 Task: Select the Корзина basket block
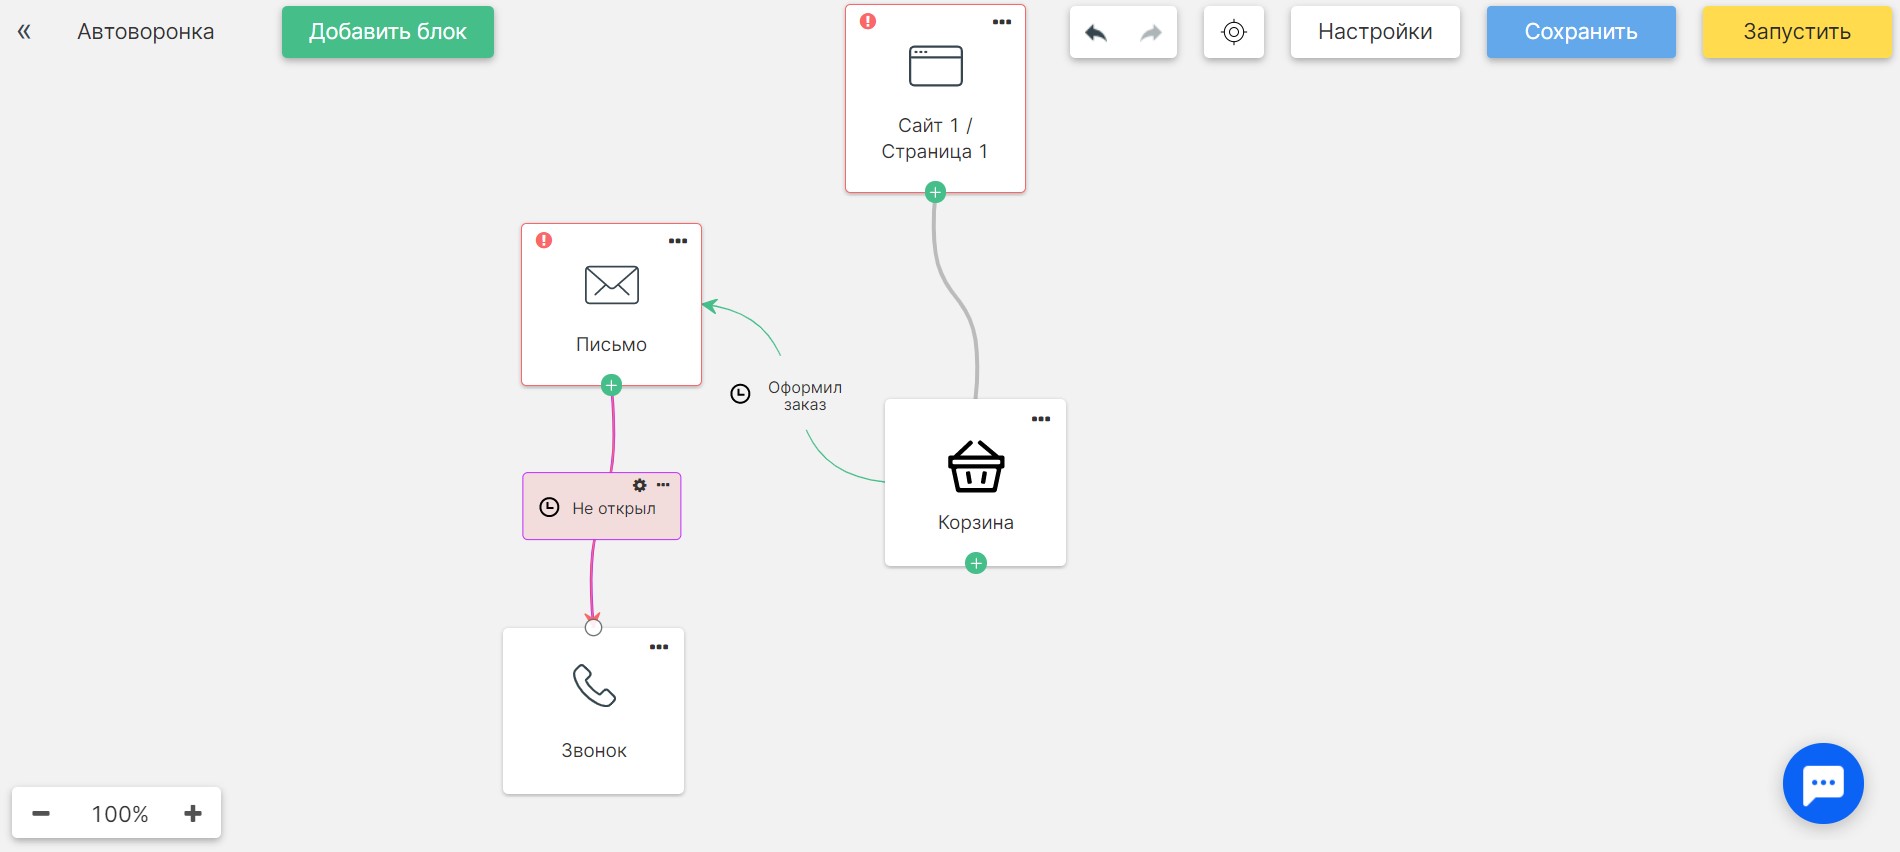pos(975,483)
